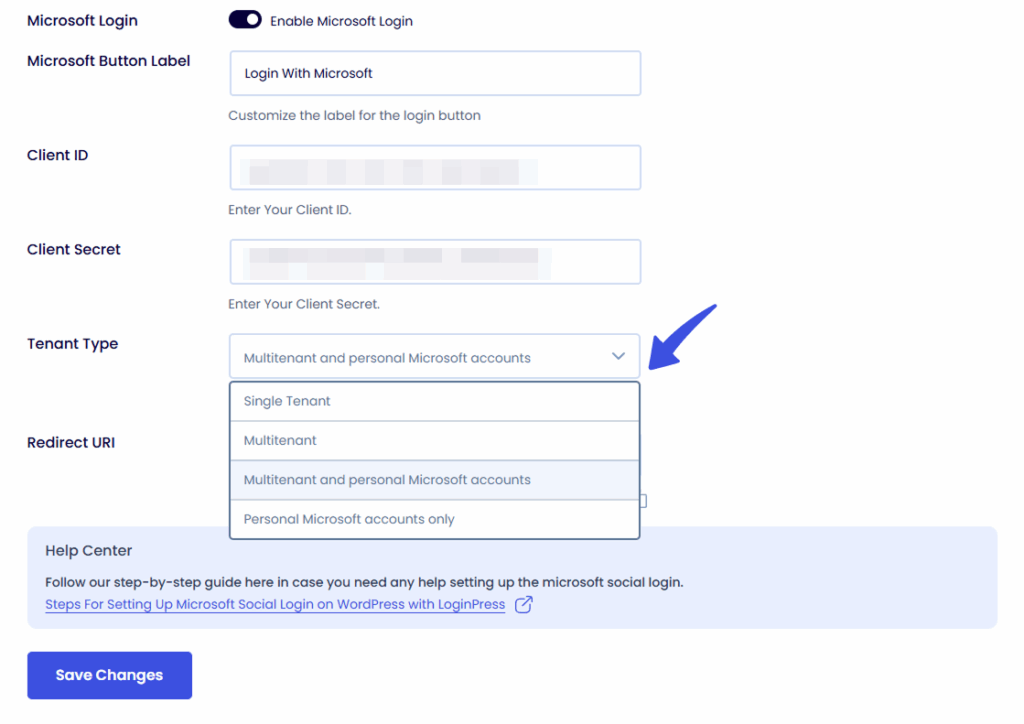Select the 'Single Tenant' option
1024x724 pixels.
287,401
